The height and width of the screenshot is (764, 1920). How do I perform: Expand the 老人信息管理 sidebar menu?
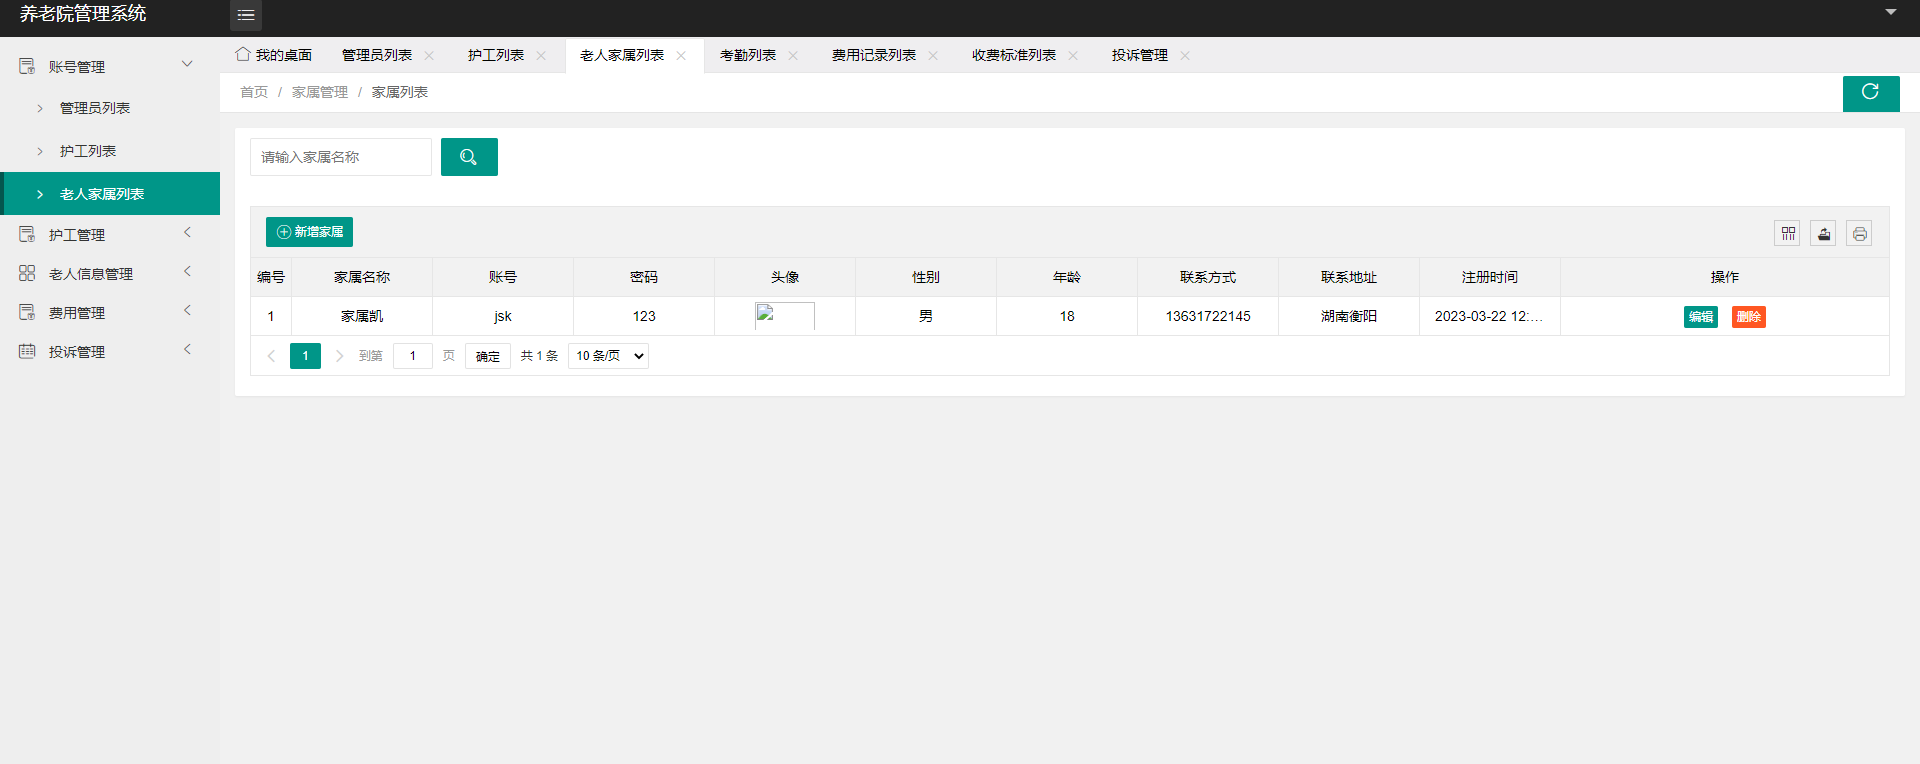pyautogui.click(x=110, y=273)
